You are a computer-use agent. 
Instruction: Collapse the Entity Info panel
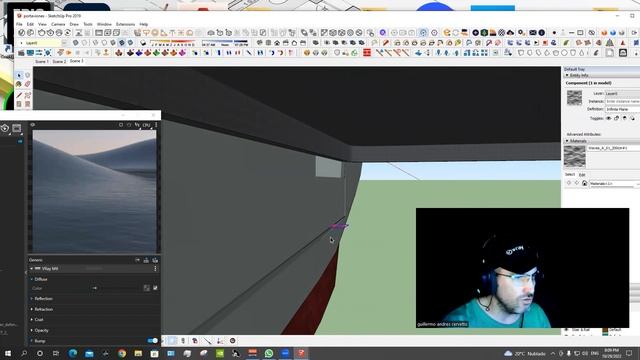567,76
